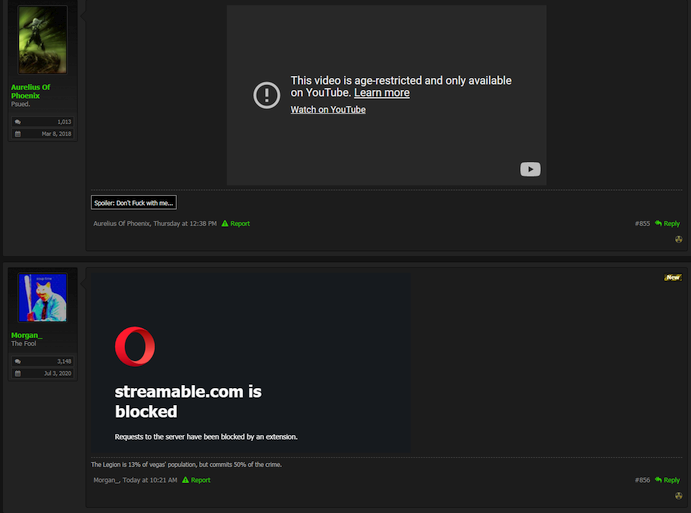Click the 3,148 message count value
691x513 pixels.
pyautogui.click(x=64, y=361)
